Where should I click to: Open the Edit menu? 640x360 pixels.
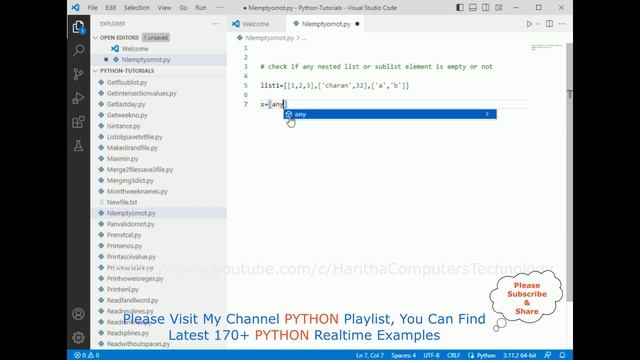pos(111,8)
